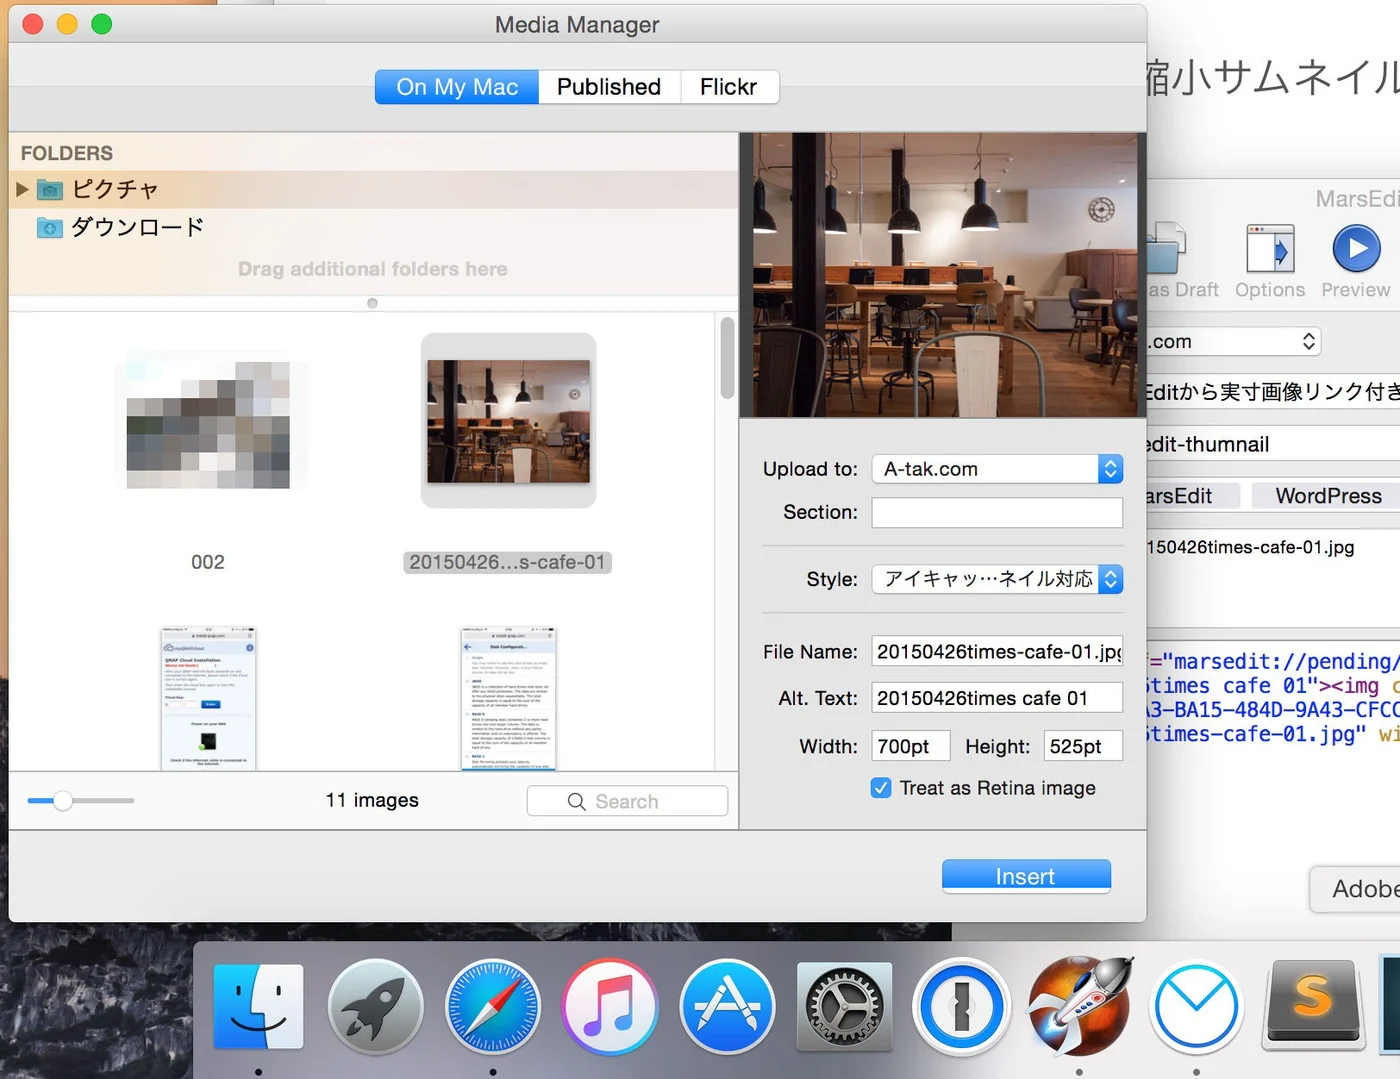Image resolution: width=1400 pixels, height=1079 pixels.
Task: Adjust the thumbnail size slider
Action: point(63,800)
